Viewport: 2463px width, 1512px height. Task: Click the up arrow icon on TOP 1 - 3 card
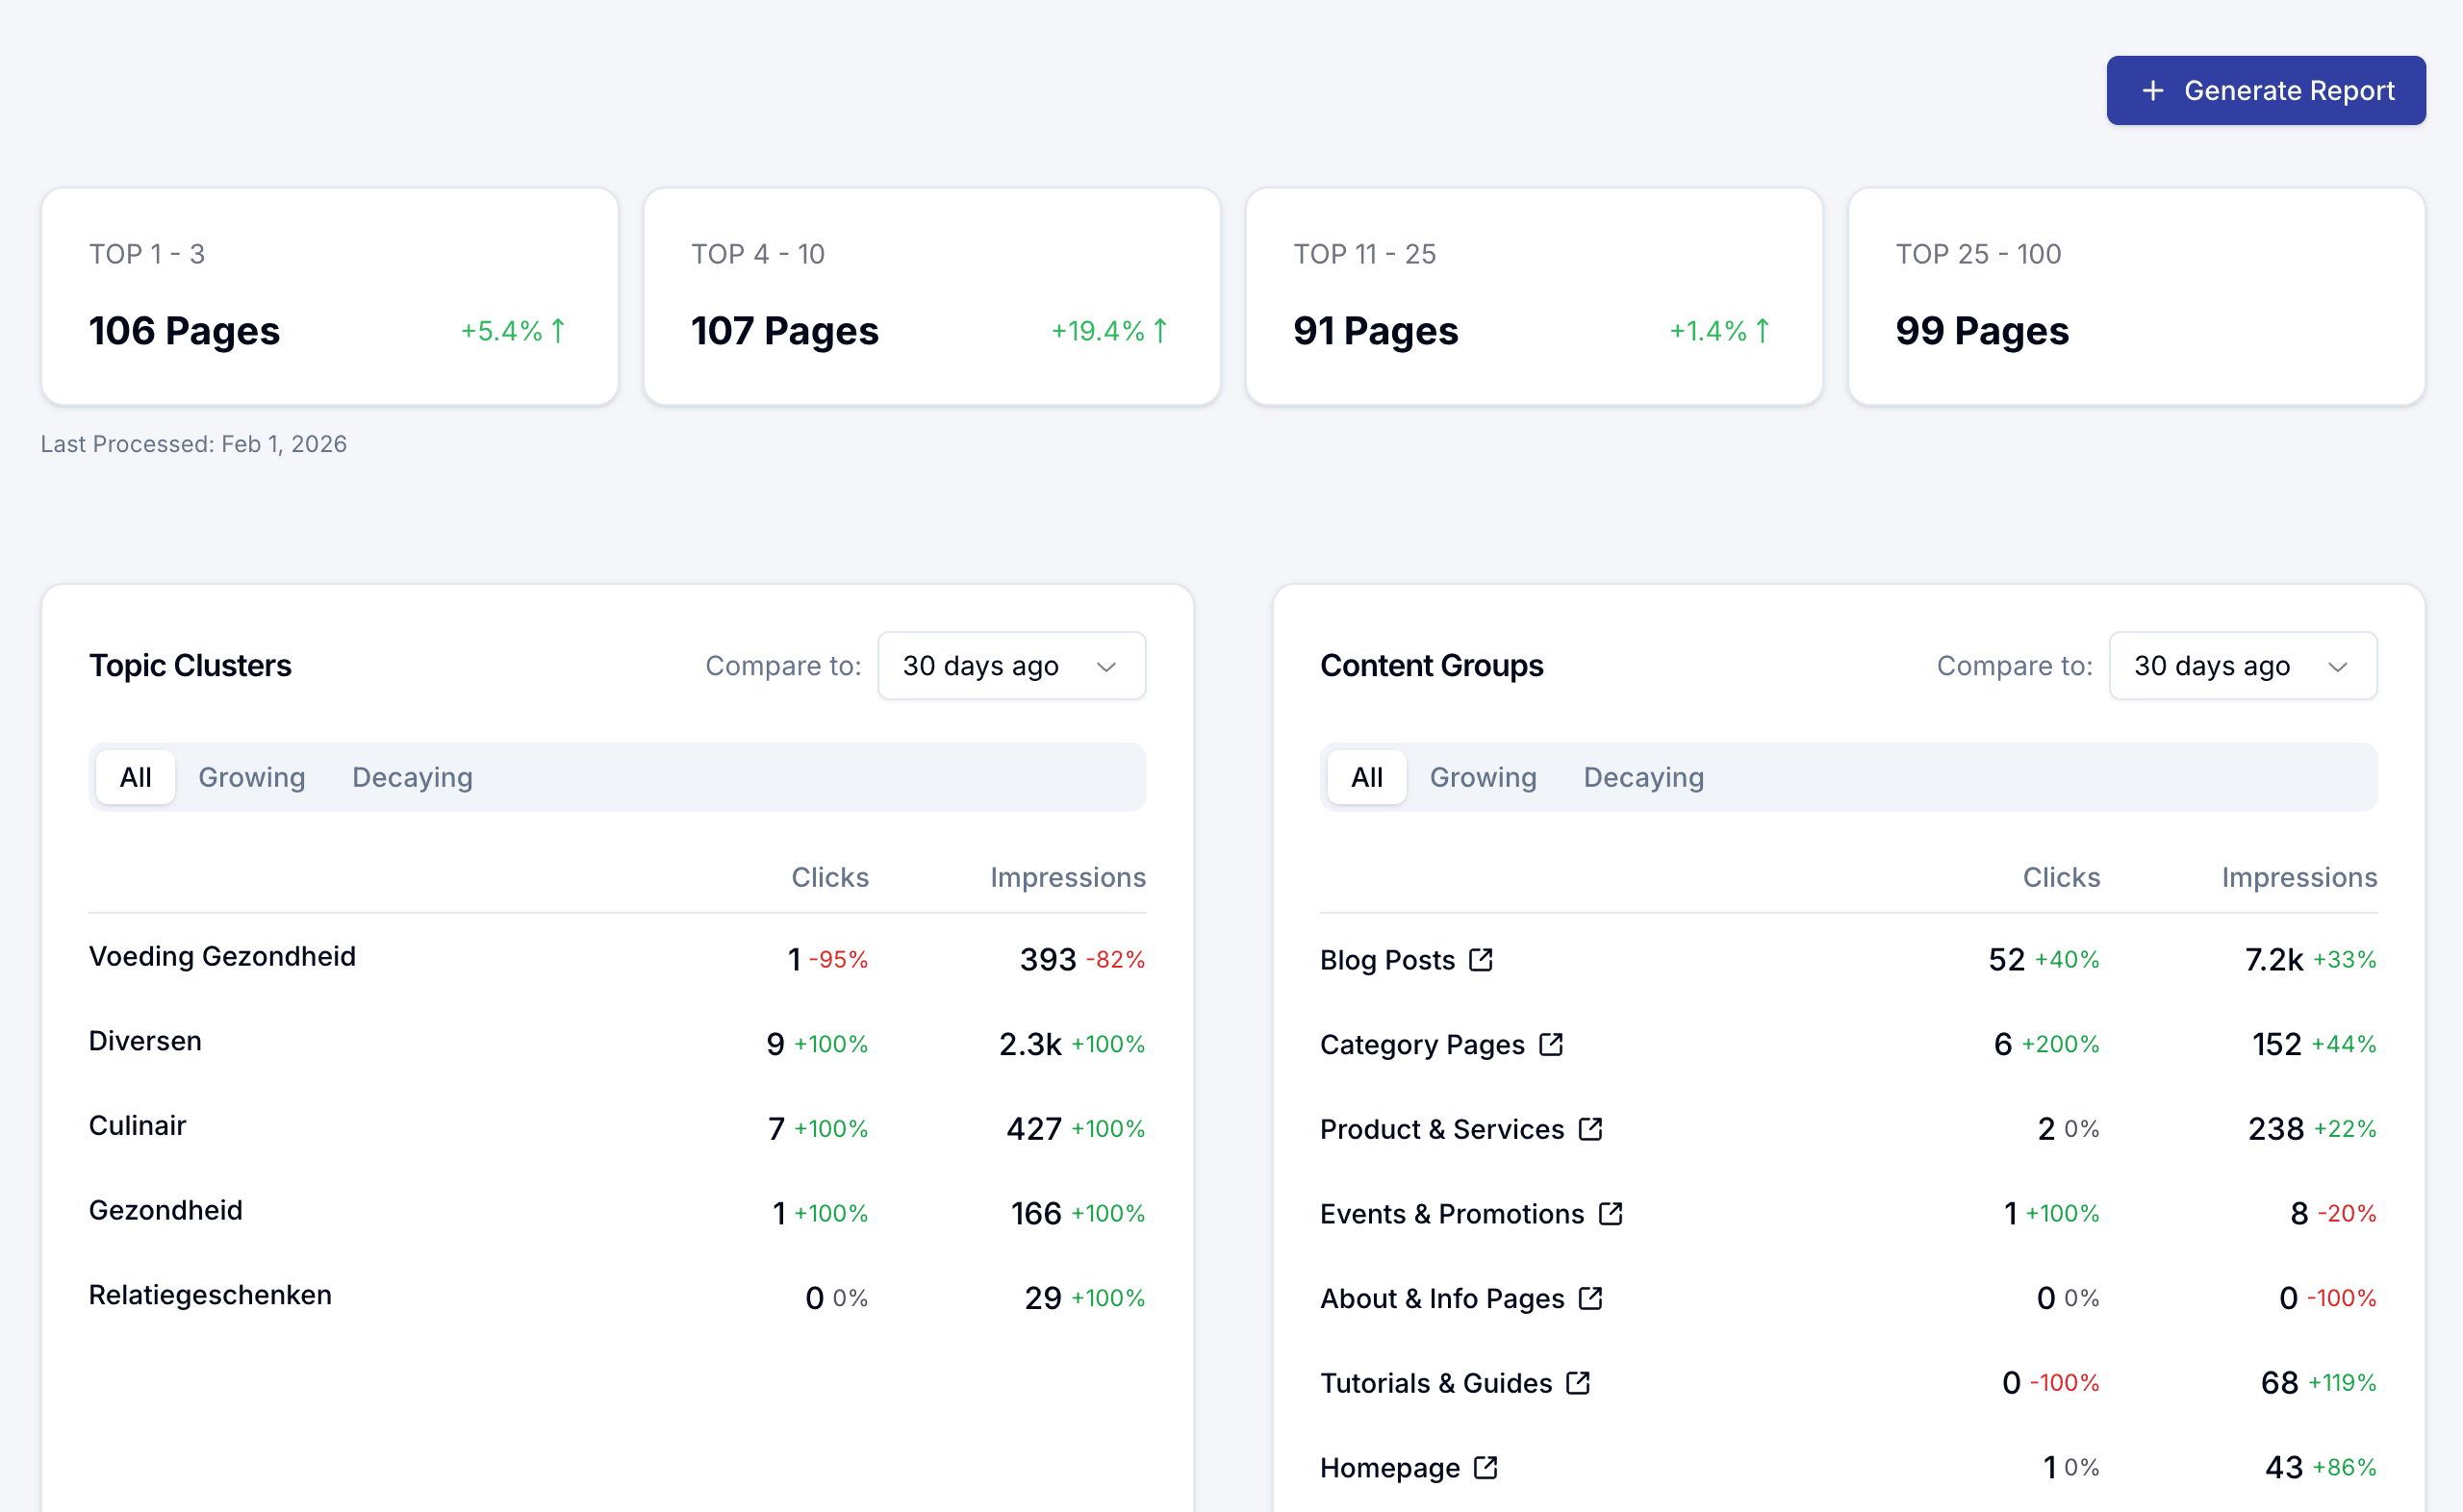coord(558,330)
